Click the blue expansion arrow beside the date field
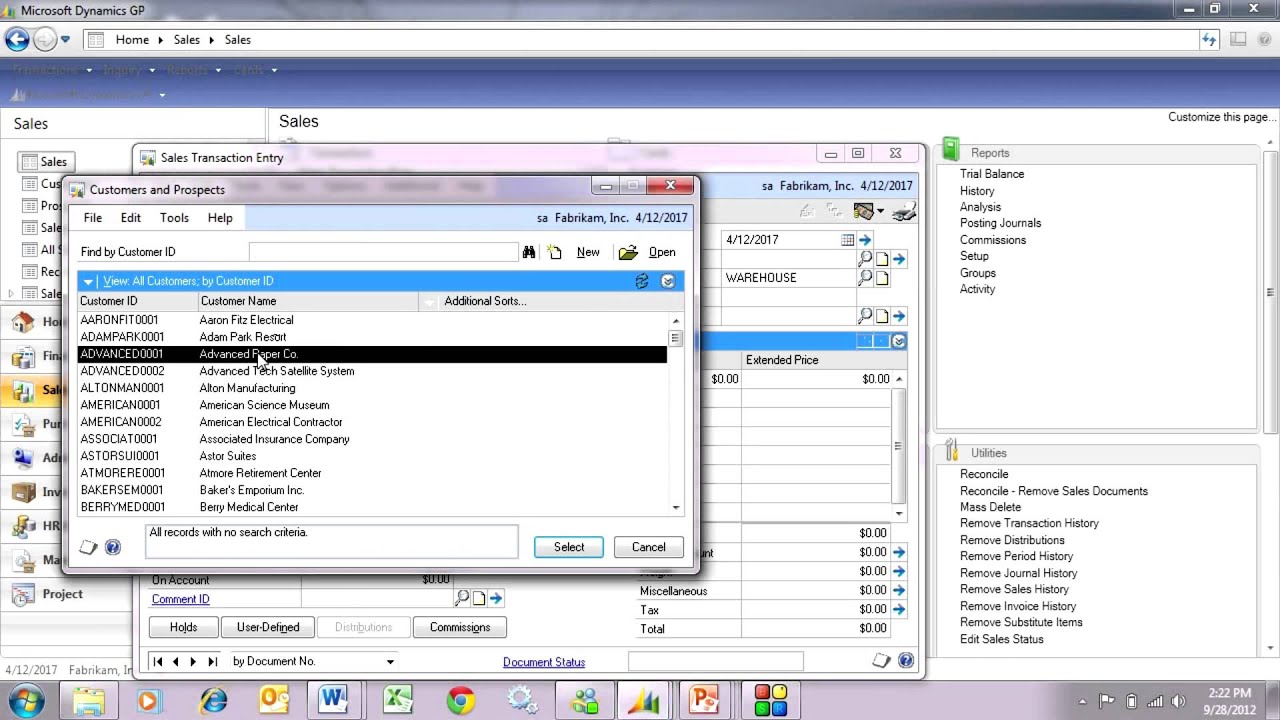Viewport: 1280px width, 720px height. tap(865, 240)
